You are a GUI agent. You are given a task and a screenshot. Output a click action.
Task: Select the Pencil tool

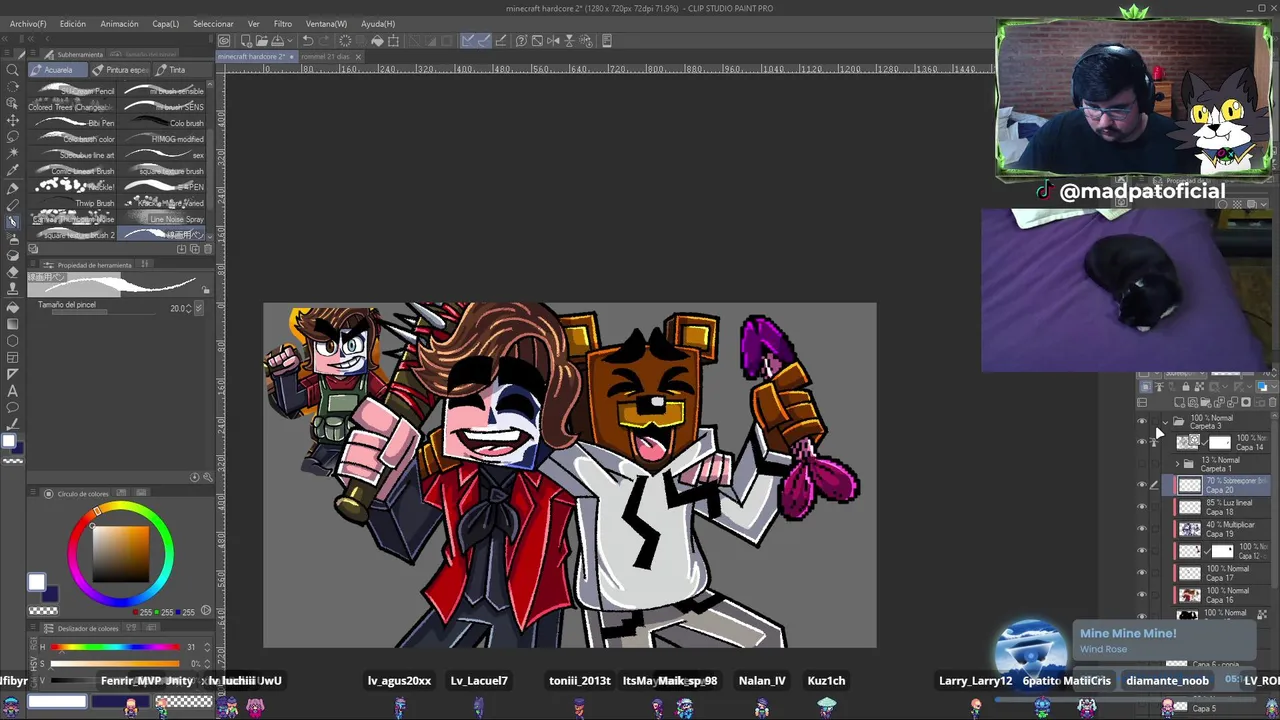tap(13, 205)
